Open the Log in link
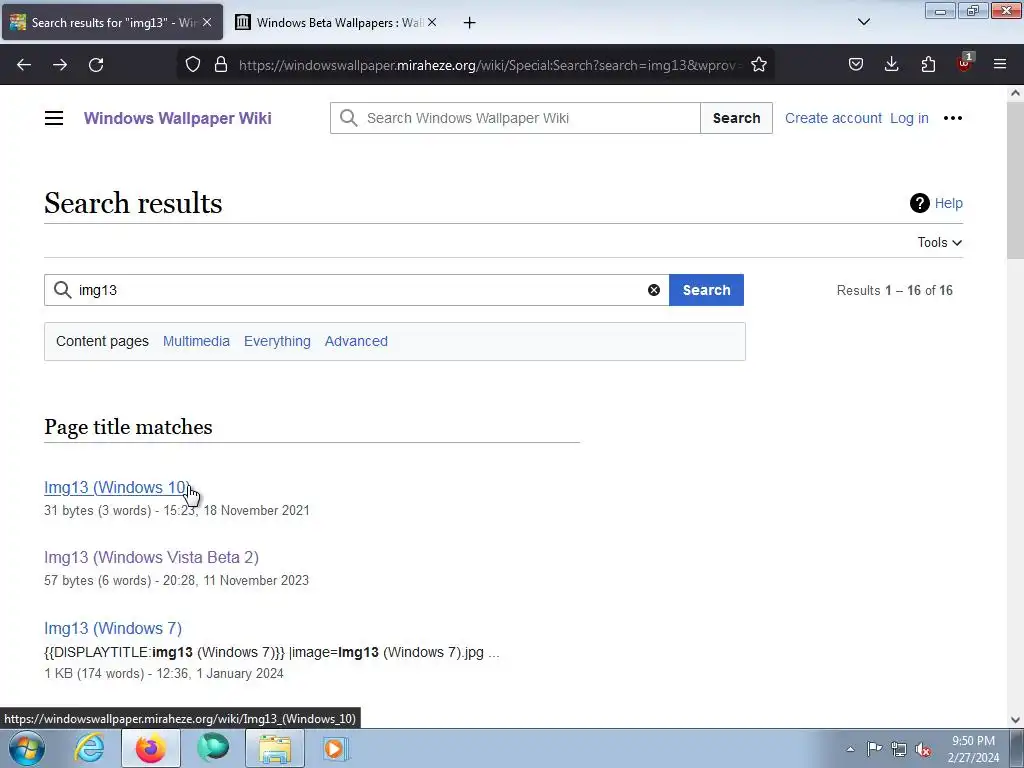The width and height of the screenshot is (1024, 768). [909, 118]
